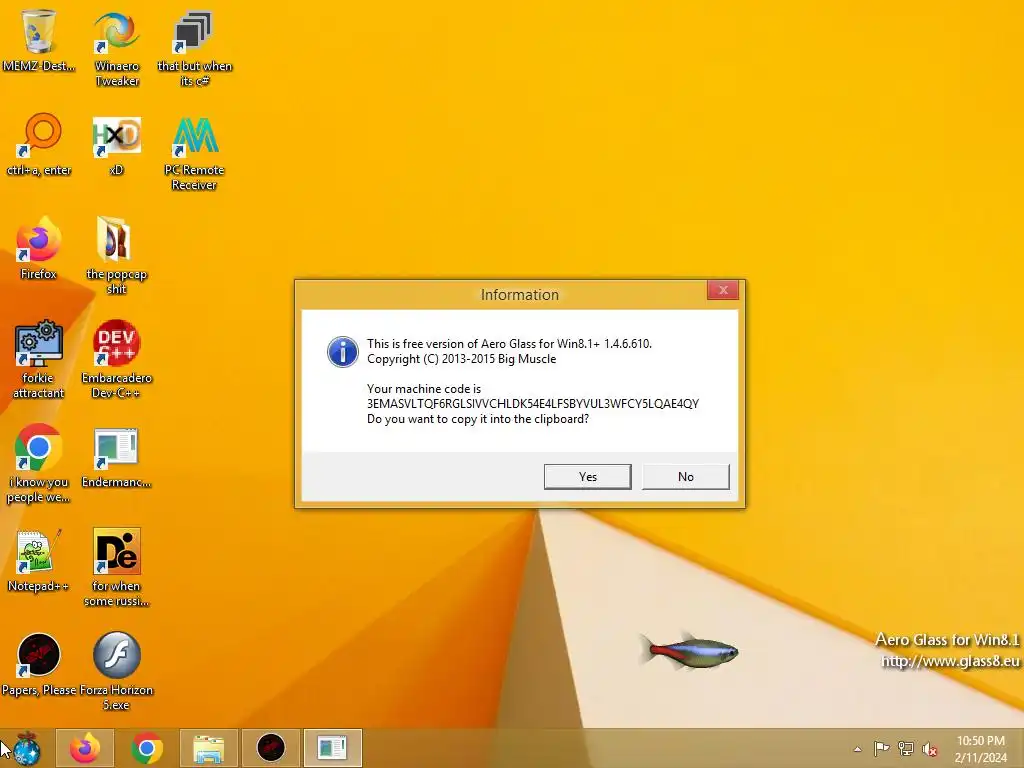
Task: Click the blue information icon in dialog
Action: point(342,352)
